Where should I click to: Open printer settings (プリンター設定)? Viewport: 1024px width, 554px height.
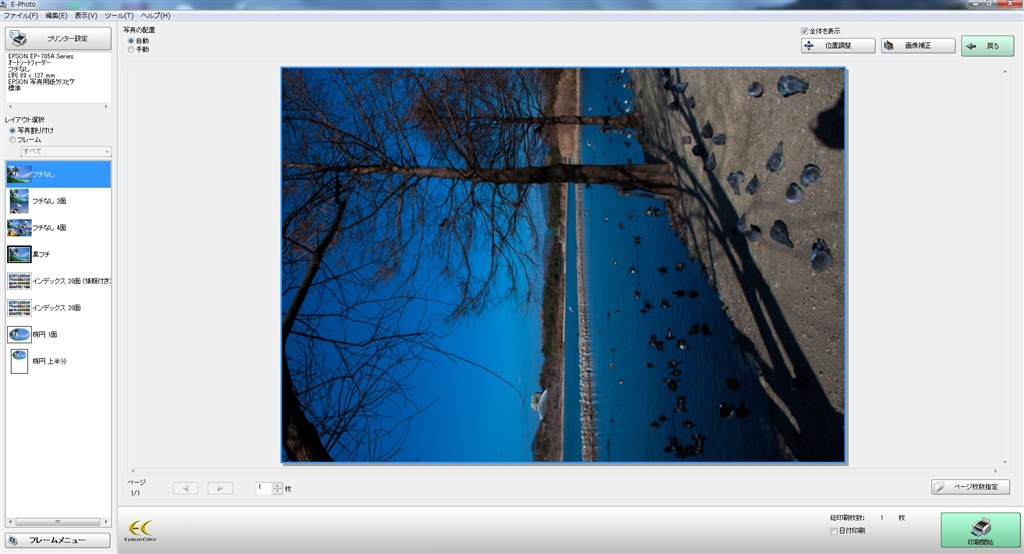[58, 39]
